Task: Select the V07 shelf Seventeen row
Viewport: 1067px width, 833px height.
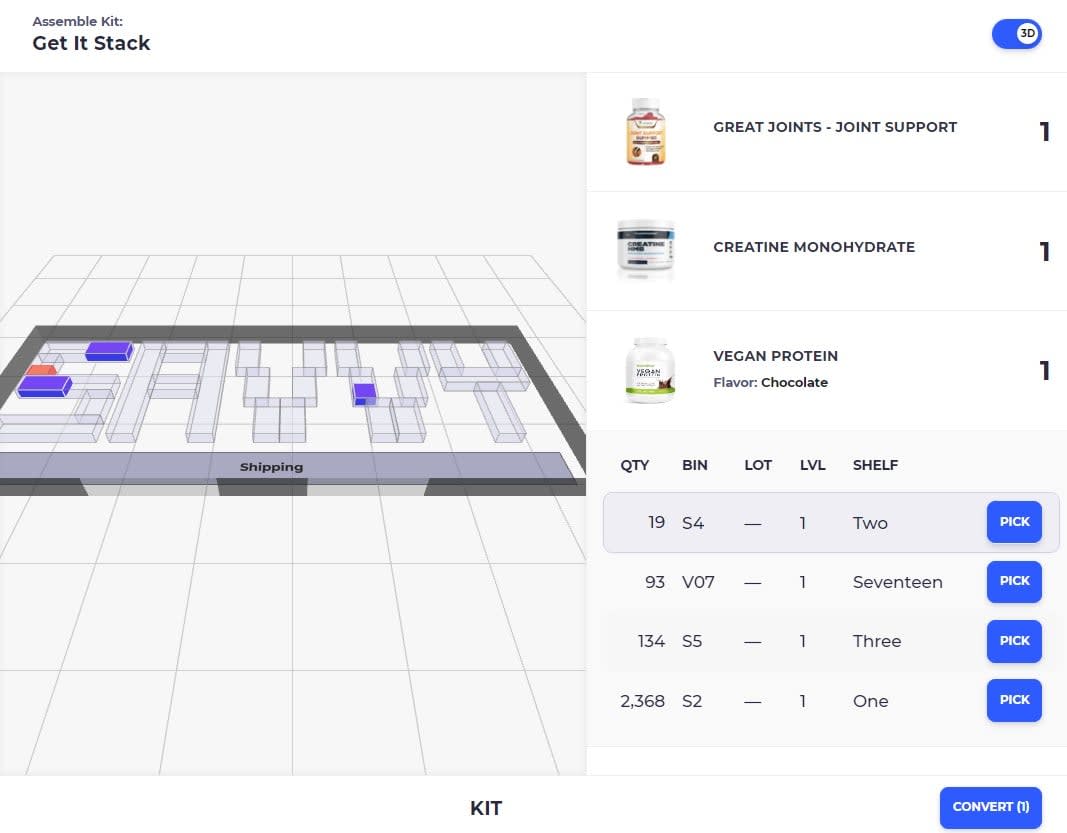Action: click(831, 582)
